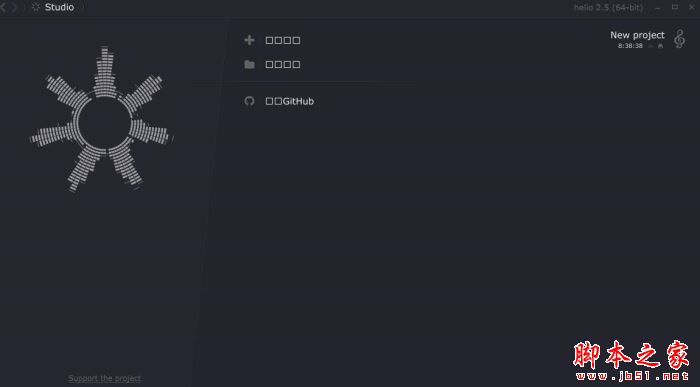The height and width of the screenshot is (387, 700).
Task: Select the menu text next to plus icon
Action: [283, 40]
